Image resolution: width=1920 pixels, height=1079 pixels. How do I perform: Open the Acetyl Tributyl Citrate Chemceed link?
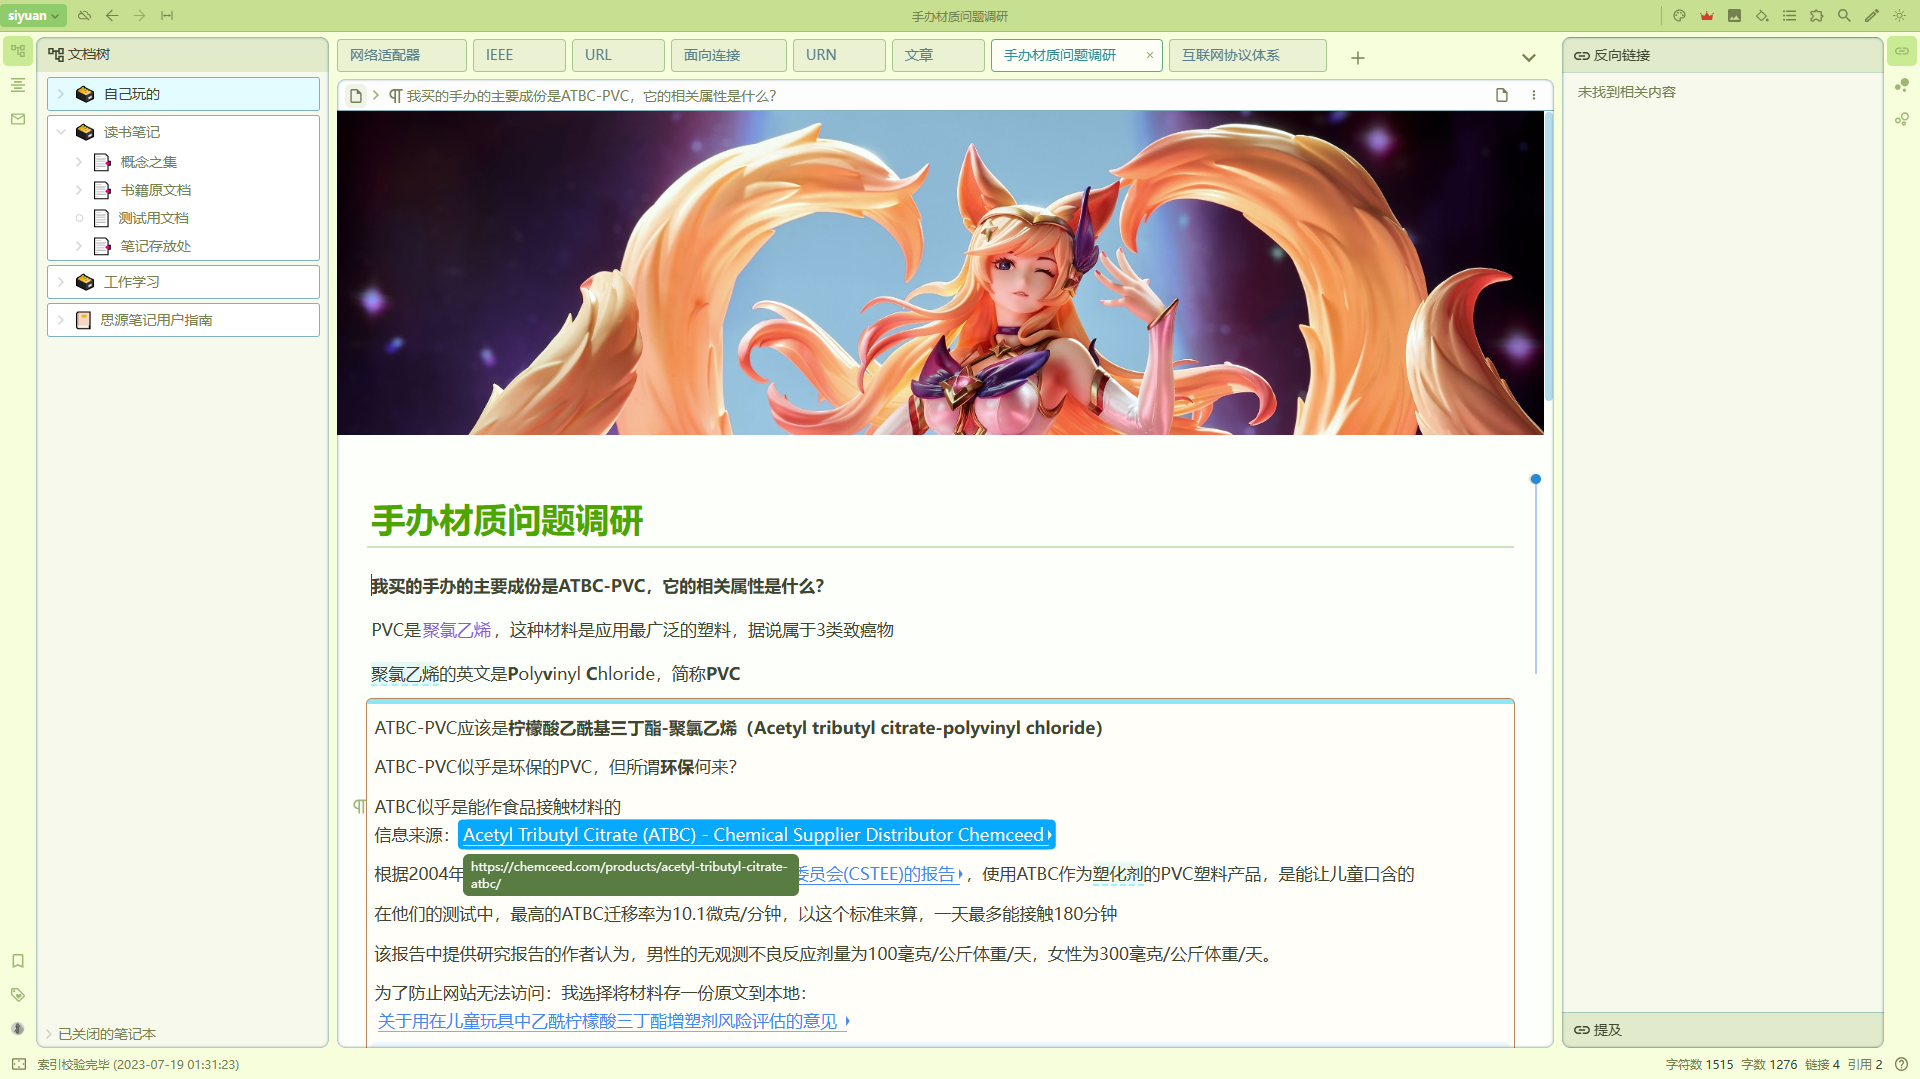(757, 835)
